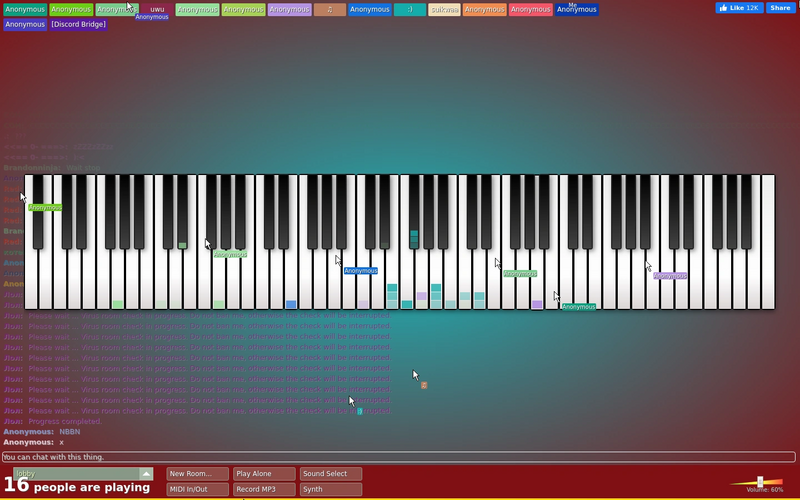Click the suikwaa participant tag
This screenshot has height=500, width=800.
coord(444,9)
